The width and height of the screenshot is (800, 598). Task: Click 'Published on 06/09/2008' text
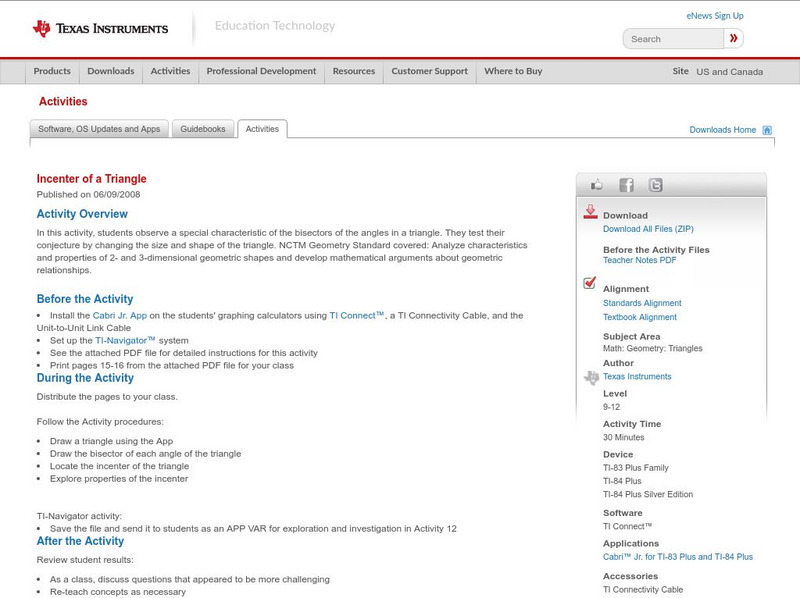(88, 195)
